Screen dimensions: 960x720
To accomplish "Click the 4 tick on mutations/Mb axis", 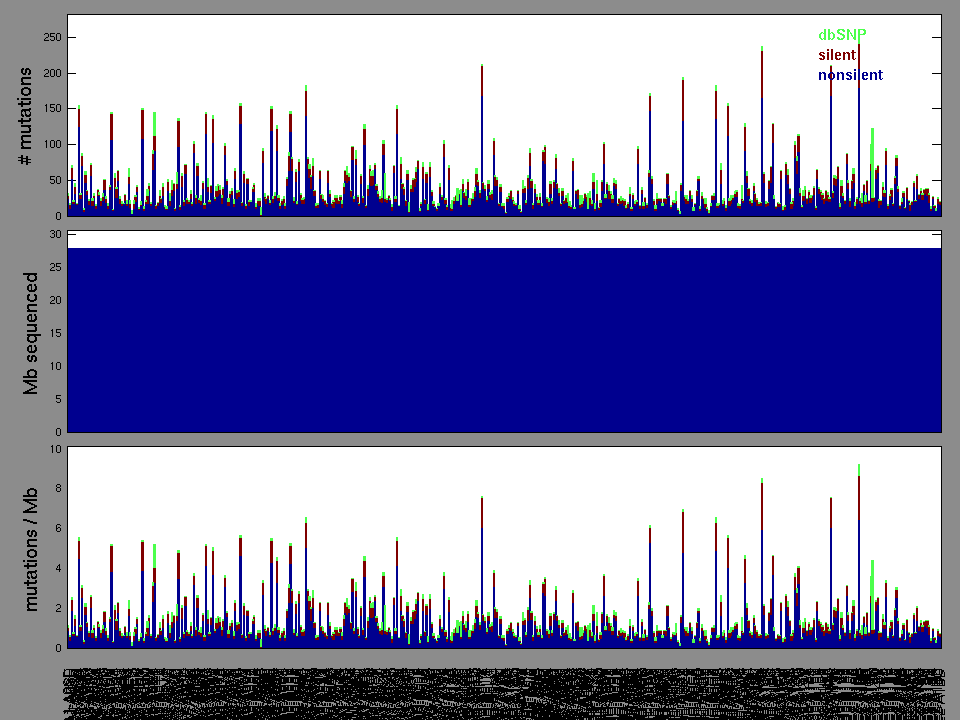I will click(57, 568).
